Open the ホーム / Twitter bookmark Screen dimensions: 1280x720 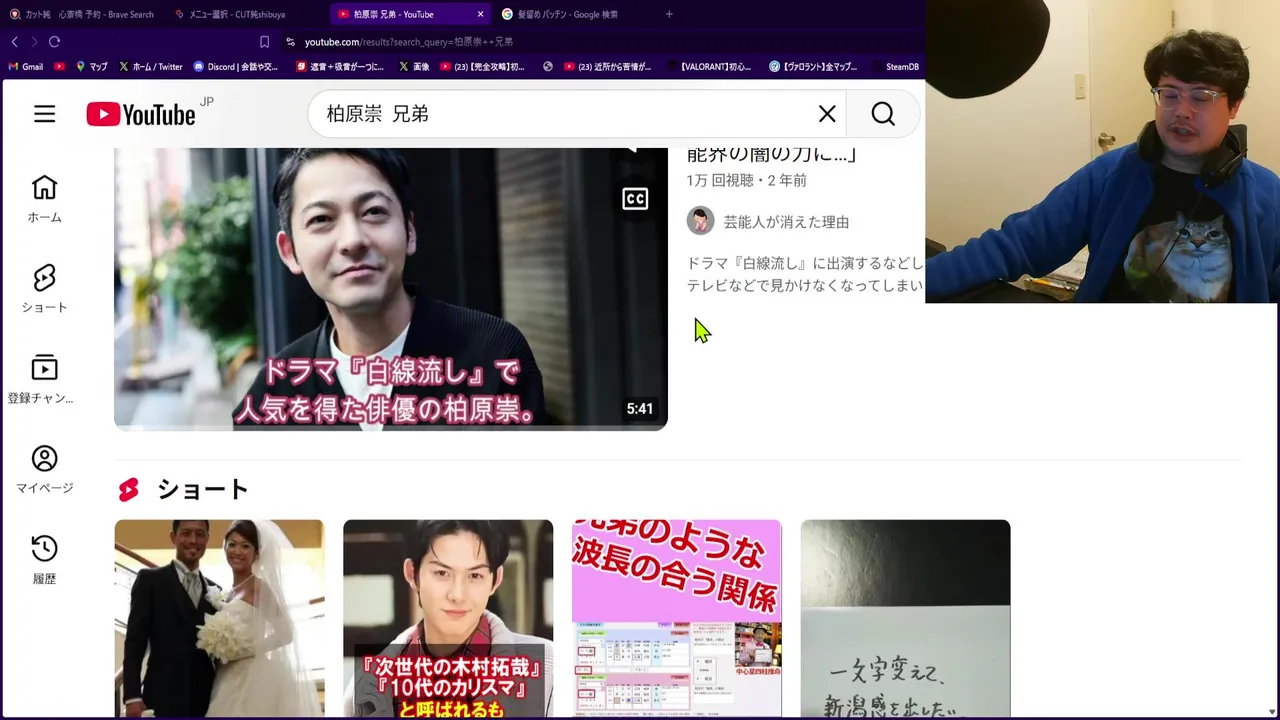click(x=150, y=67)
